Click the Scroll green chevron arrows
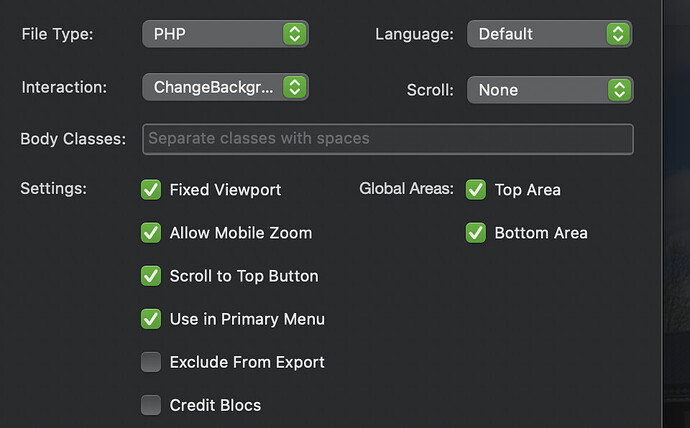This screenshot has height=428, width=690. click(x=619, y=90)
